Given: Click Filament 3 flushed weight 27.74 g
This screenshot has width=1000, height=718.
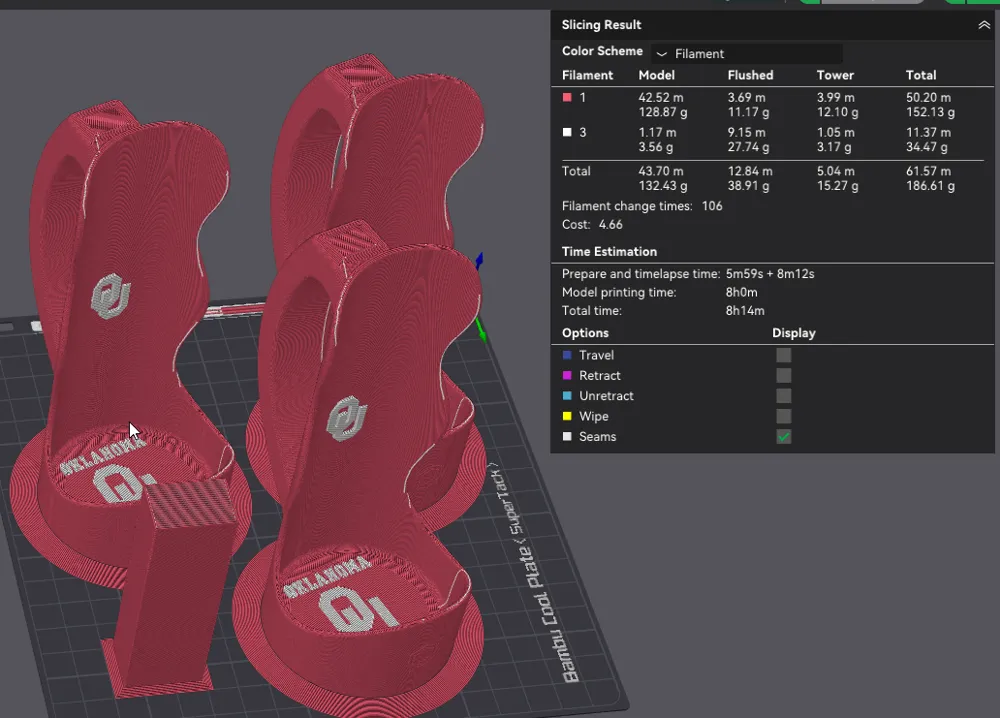Looking at the screenshot, I should (748, 147).
